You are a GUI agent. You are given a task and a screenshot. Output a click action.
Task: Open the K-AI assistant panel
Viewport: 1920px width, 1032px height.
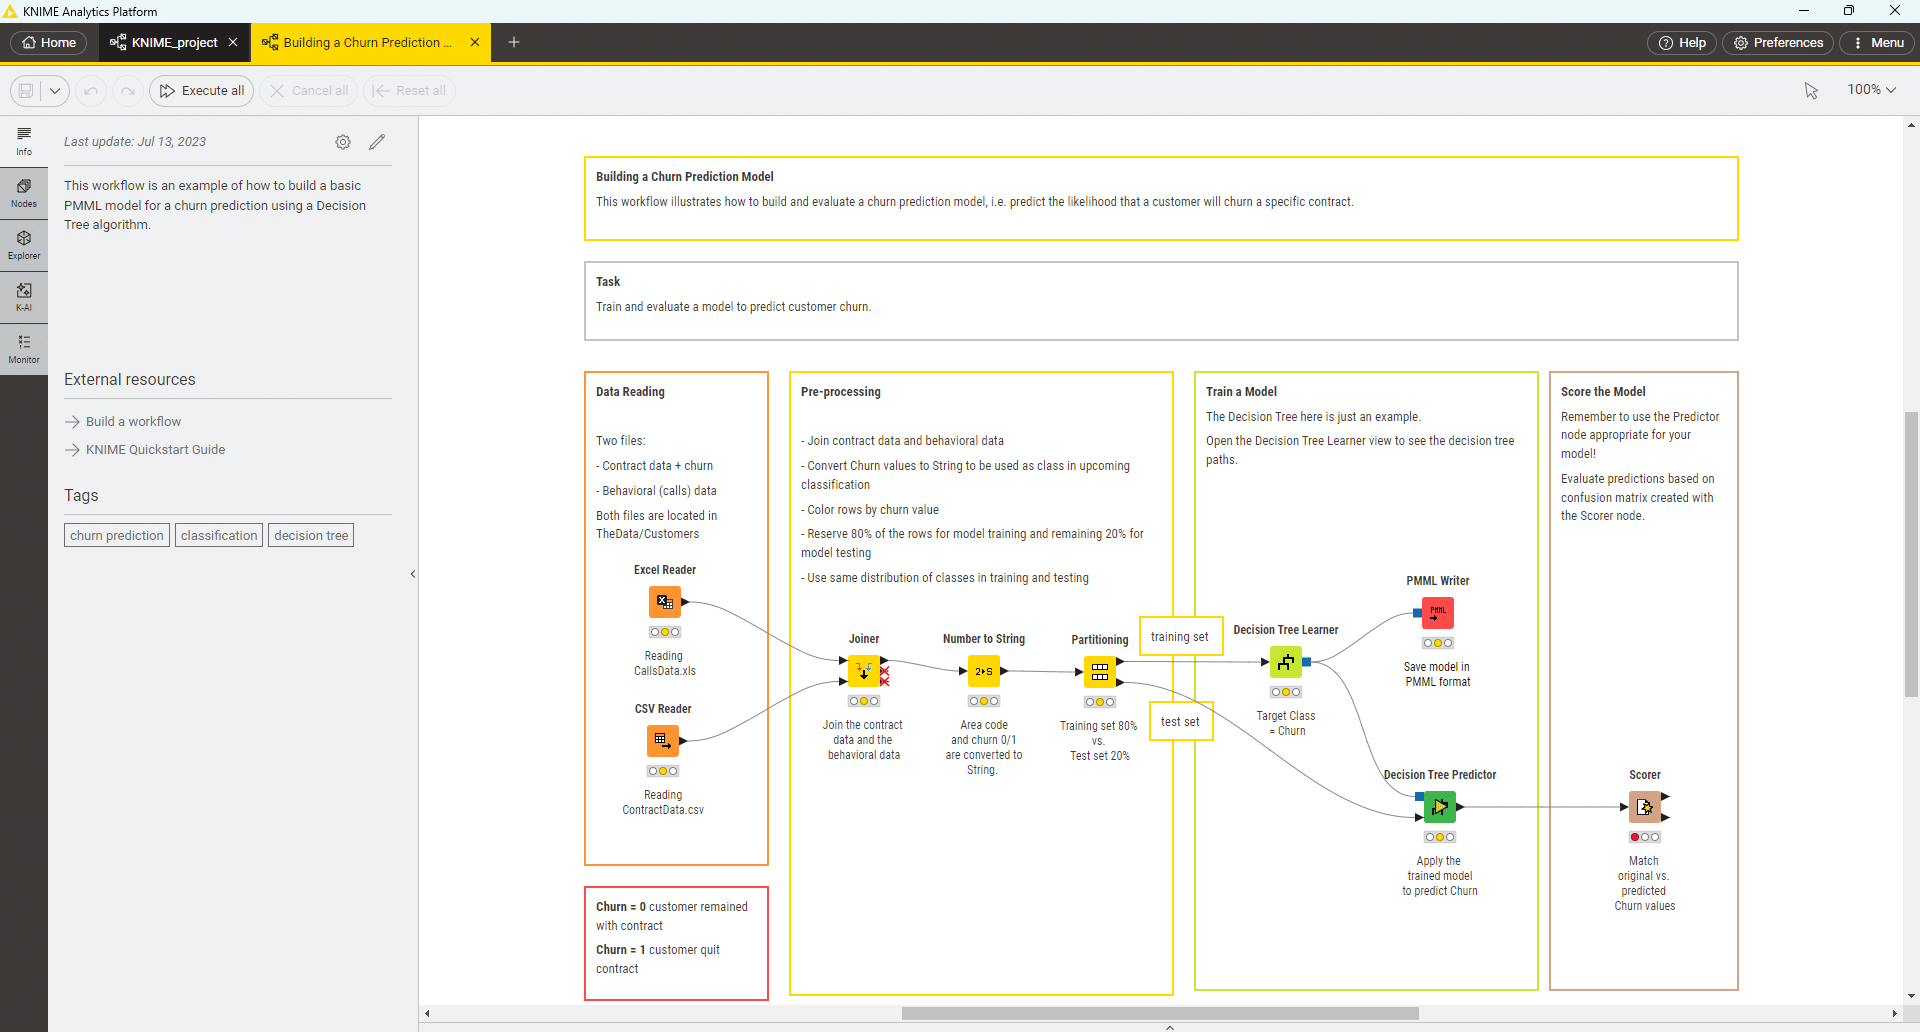[24, 297]
